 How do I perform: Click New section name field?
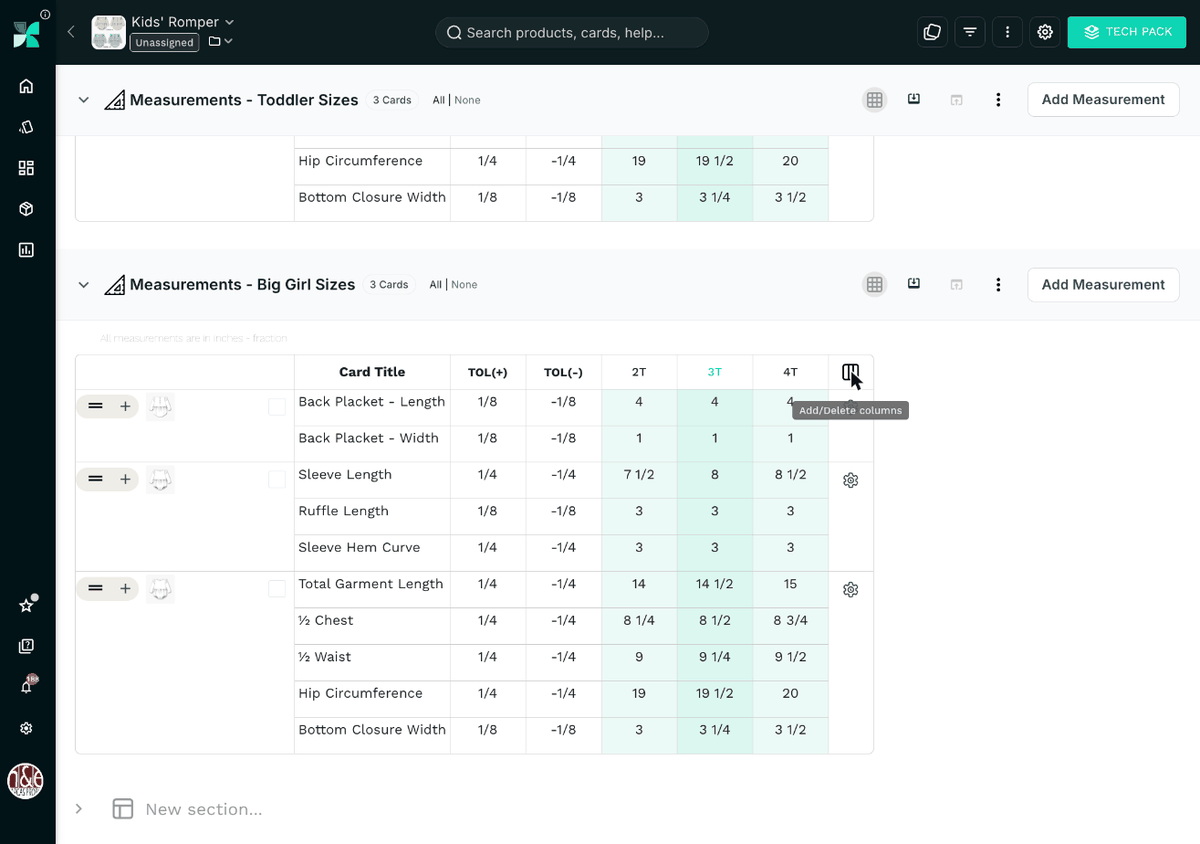coord(204,809)
